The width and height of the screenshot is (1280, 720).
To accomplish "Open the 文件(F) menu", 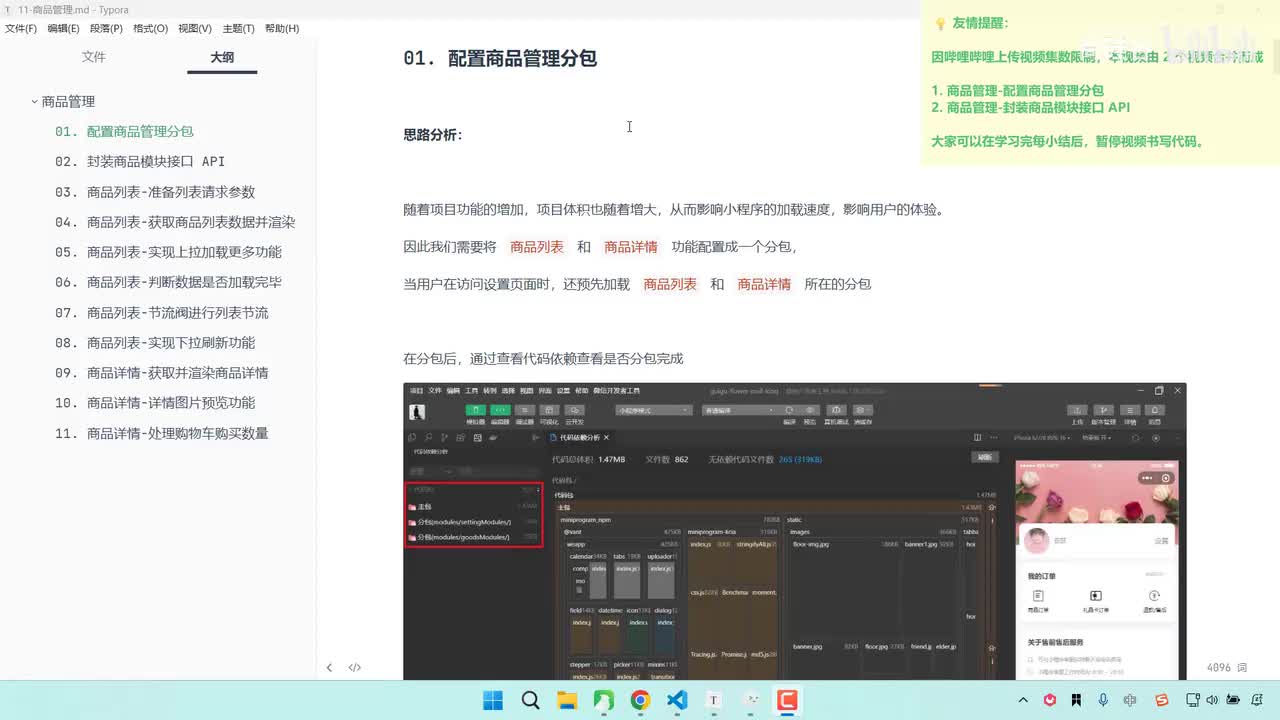I will point(21,28).
